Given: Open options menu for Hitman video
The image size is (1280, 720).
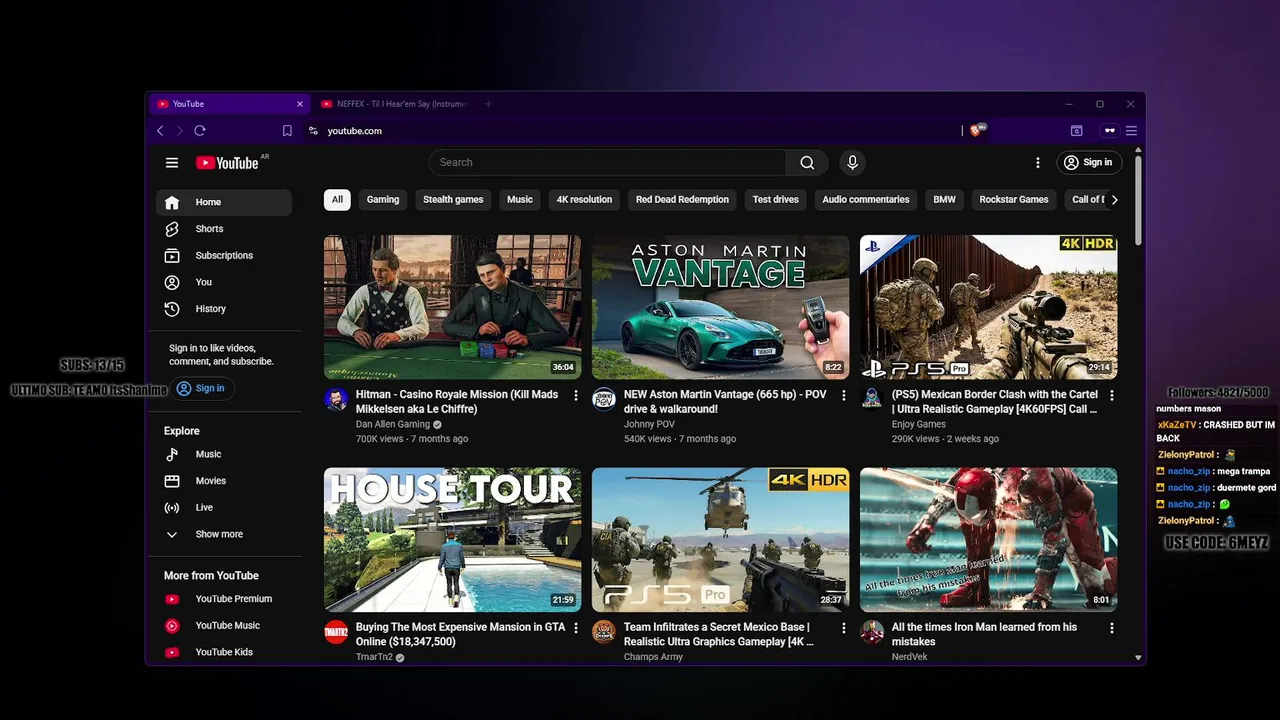Looking at the screenshot, I should point(575,396).
